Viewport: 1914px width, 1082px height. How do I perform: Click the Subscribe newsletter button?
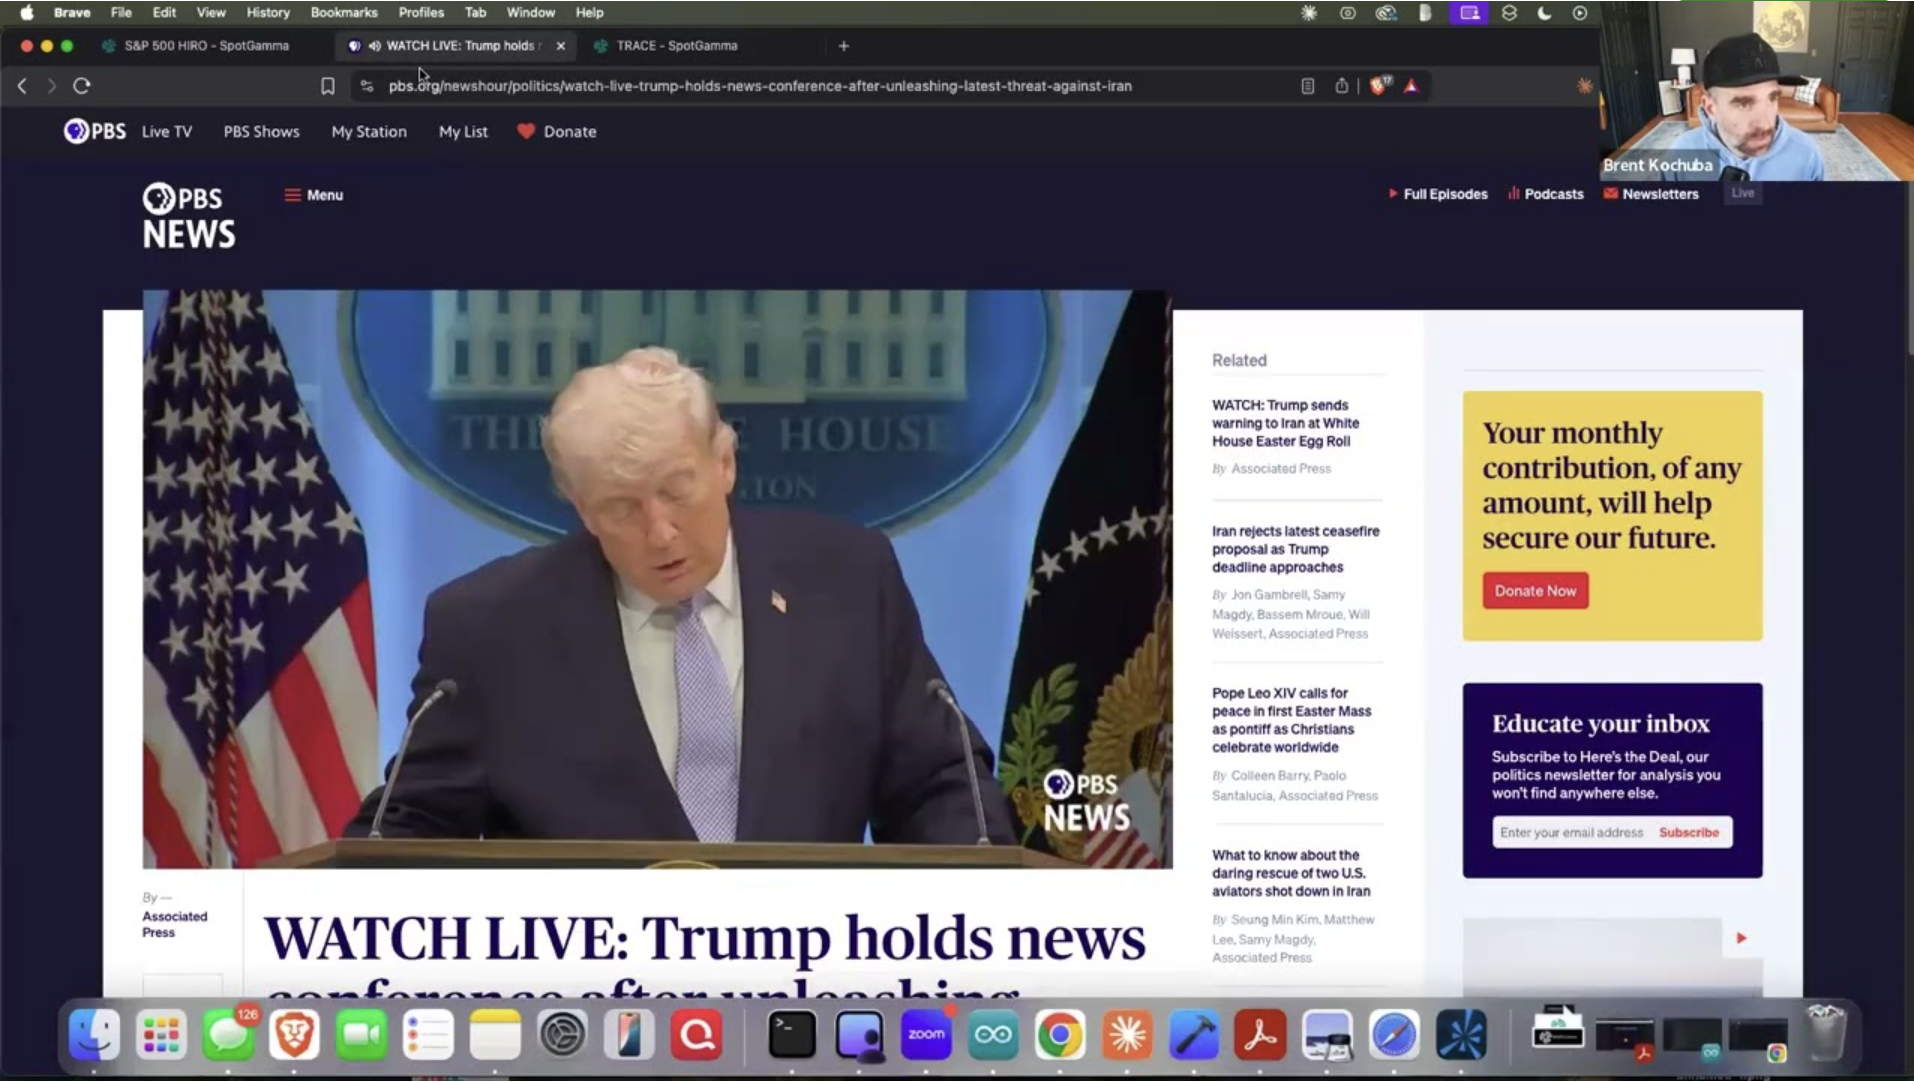1688,832
